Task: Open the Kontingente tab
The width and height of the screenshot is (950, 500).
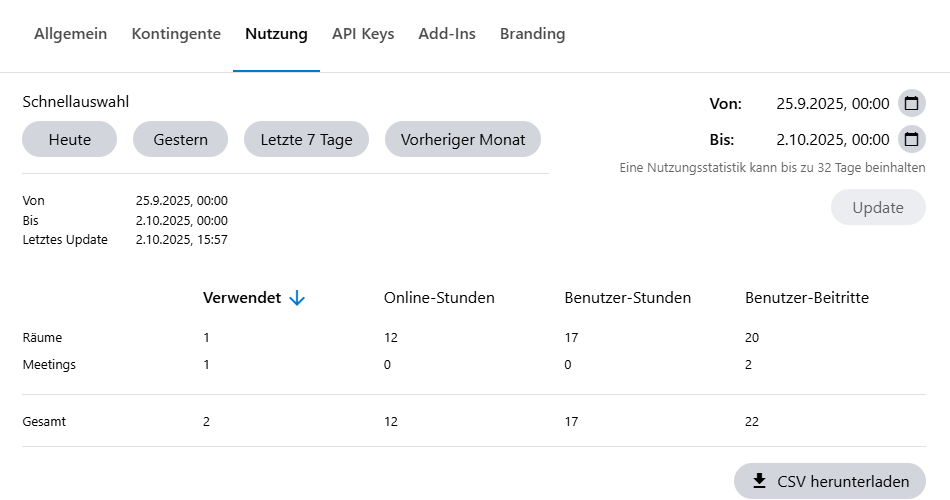Action: click(x=176, y=34)
